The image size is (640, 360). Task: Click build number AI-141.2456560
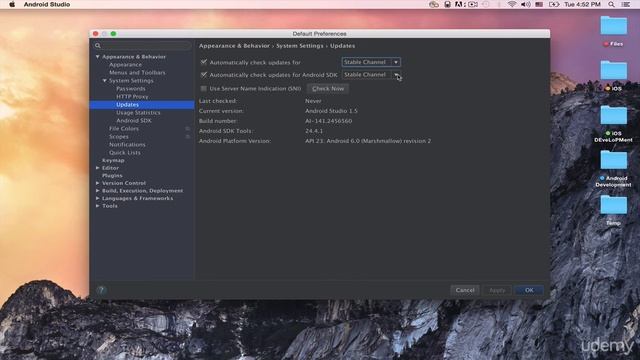(x=329, y=121)
